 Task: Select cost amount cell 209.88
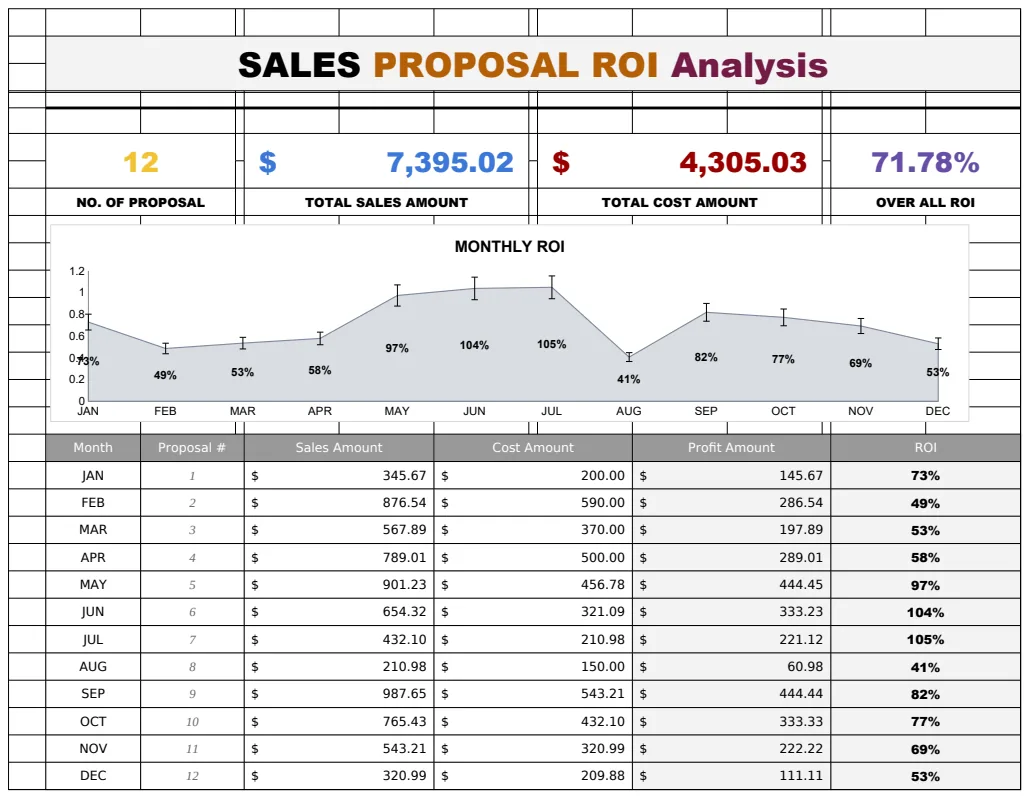(533, 776)
